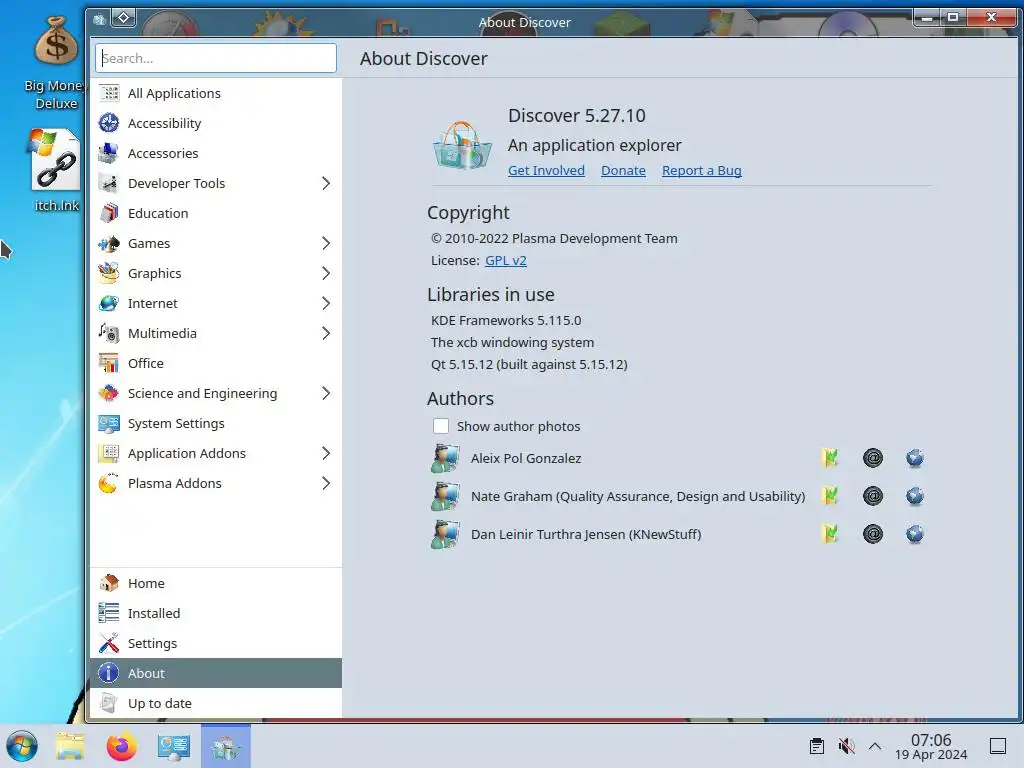This screenshot has height=768, width=1024.
Task: Click the taskbar clock showing 07:06
Action: point(931,747)
